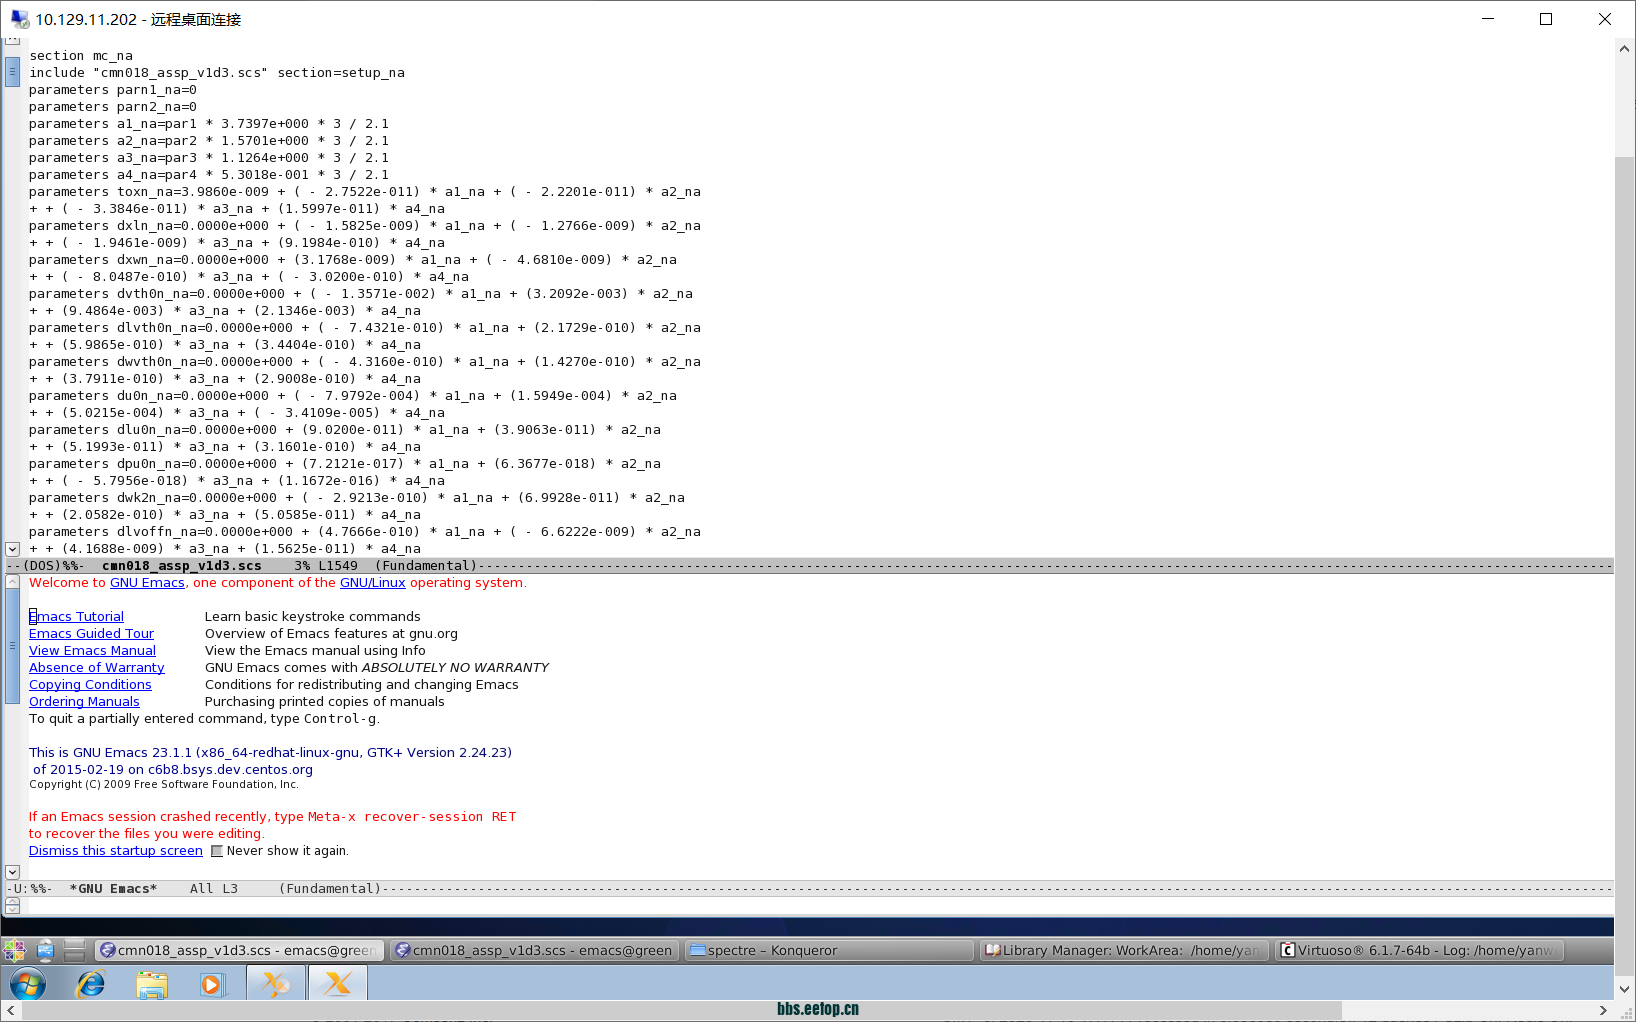This screenshot has width=1636, height=1022.
Task: Click the 'This is GNU Emacs 23.1.1' text
Action: [x=270, y=753]
